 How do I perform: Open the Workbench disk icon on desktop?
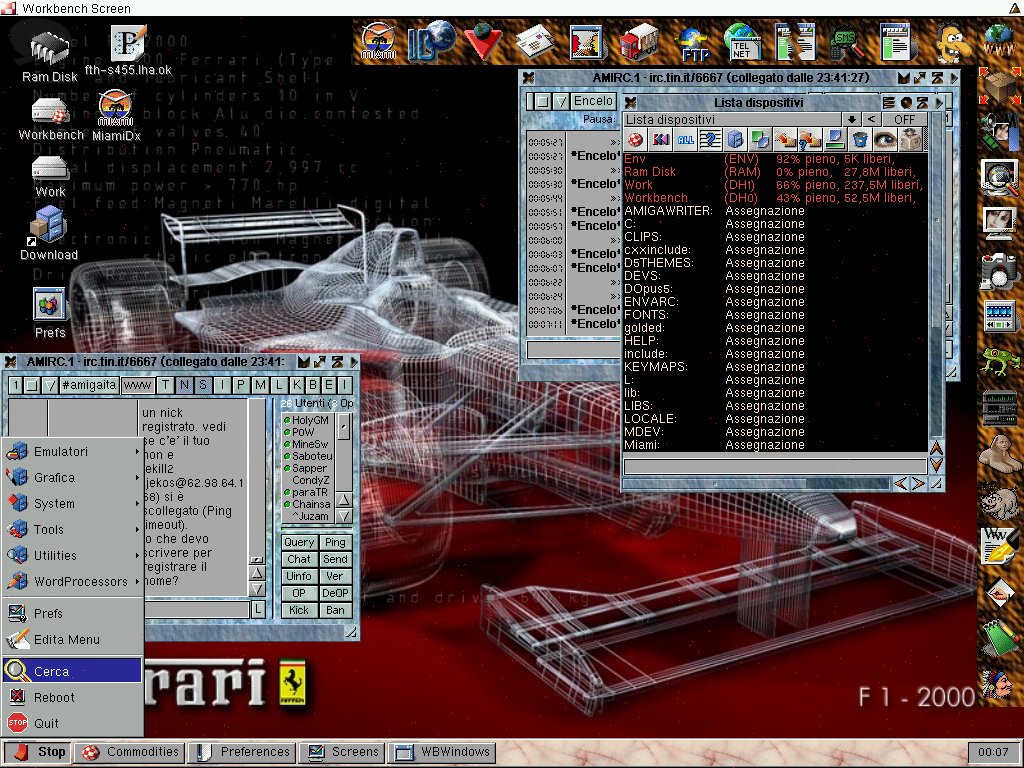tap(51, 120)
